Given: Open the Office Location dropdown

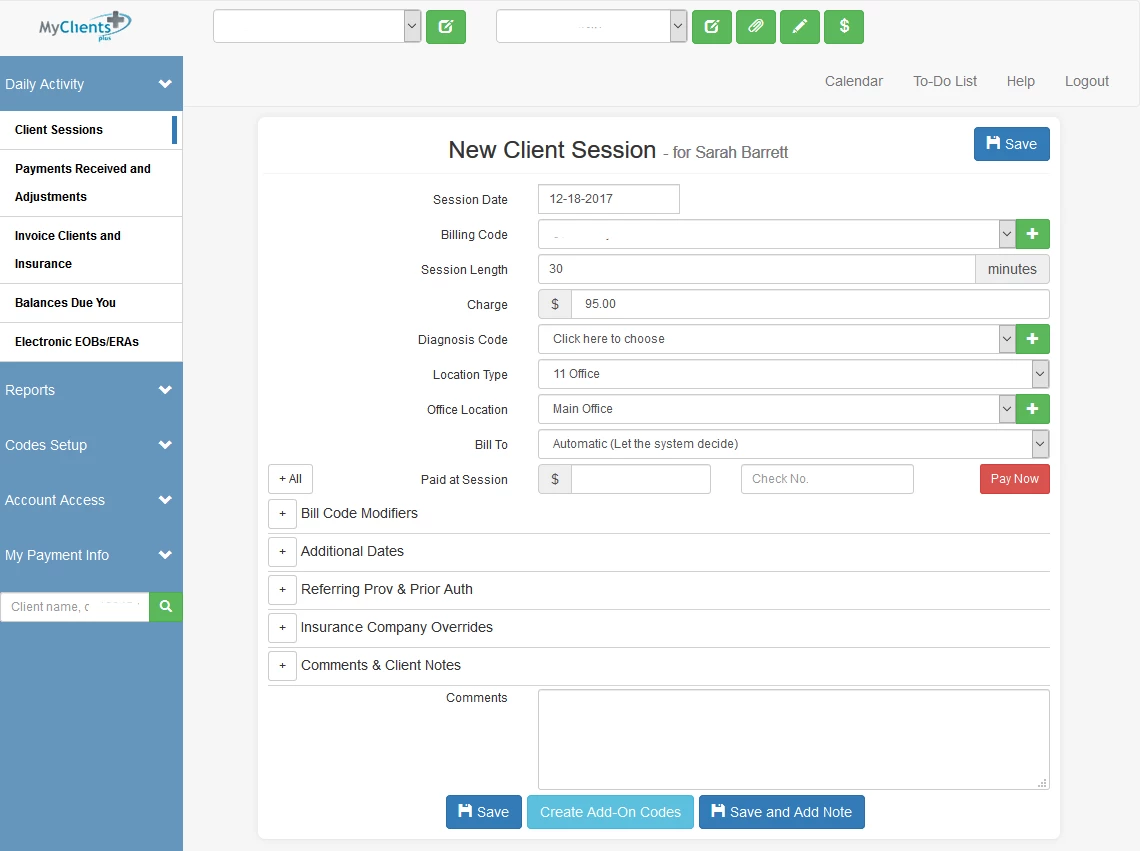Looking at the screenshot, I should (x=776, y=409).
